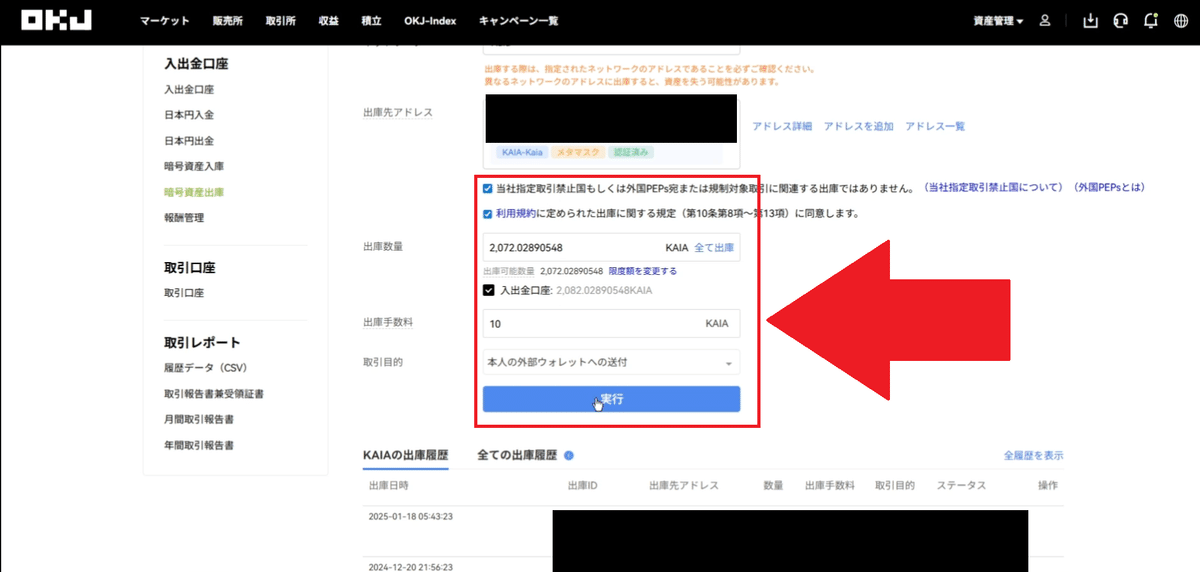Open the 販売所 menu

(227, 21)
